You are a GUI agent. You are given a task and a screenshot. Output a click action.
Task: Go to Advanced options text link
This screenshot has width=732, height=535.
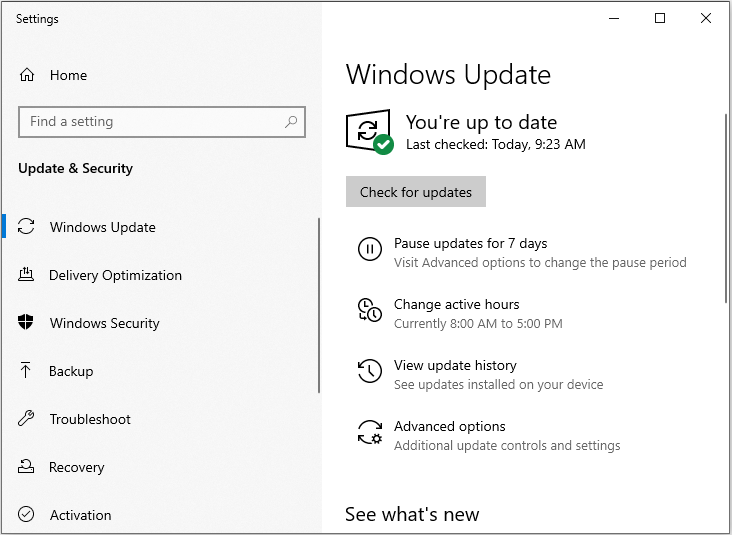[449, 426]
